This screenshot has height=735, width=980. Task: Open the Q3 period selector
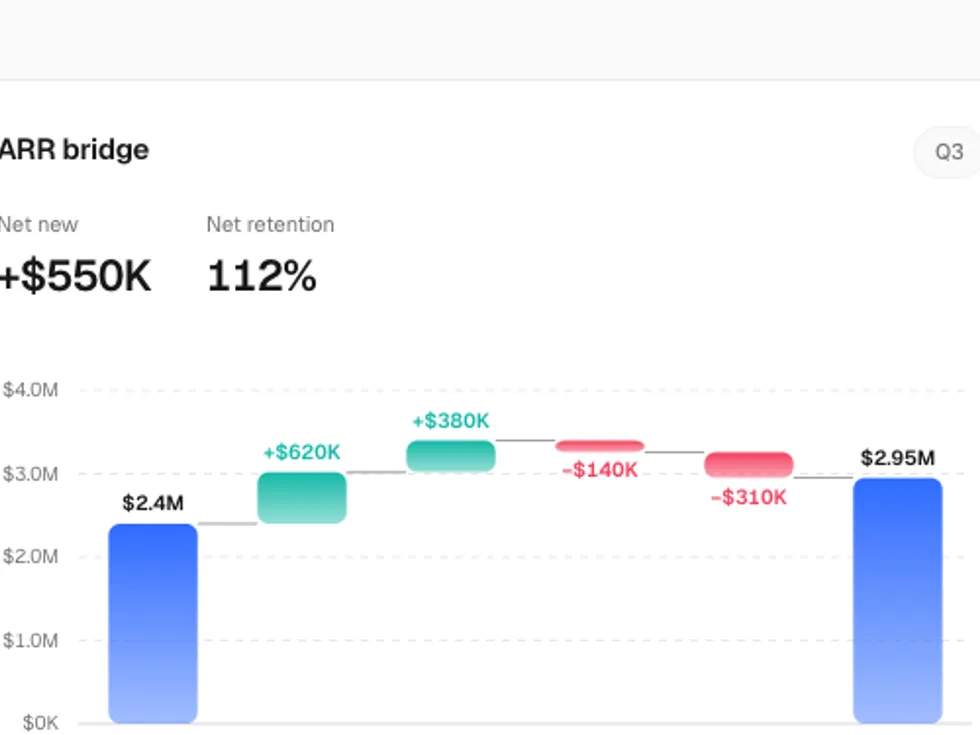pos(948,152)
